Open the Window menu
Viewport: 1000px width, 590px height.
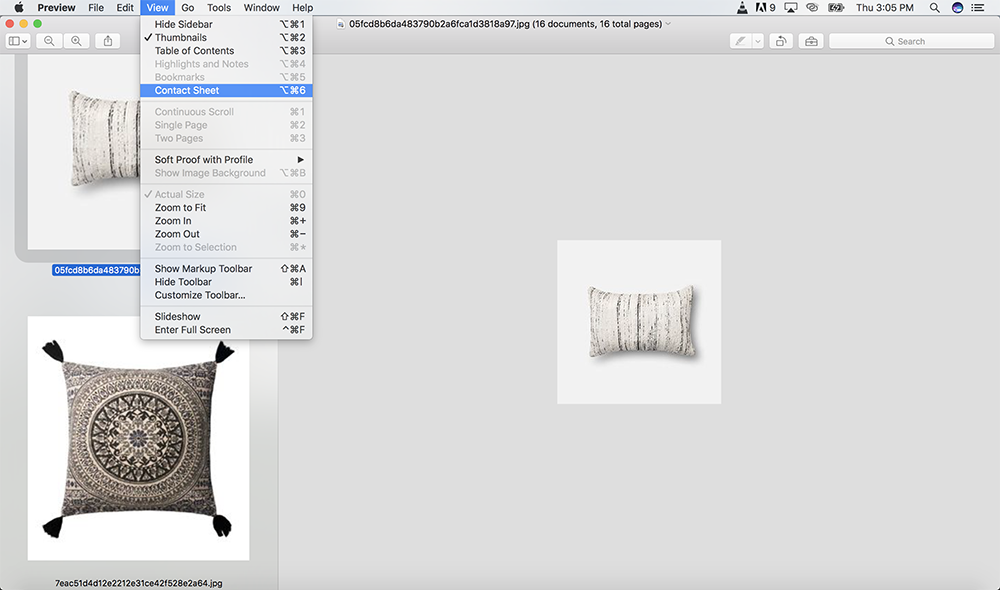[x=261, y=8]
